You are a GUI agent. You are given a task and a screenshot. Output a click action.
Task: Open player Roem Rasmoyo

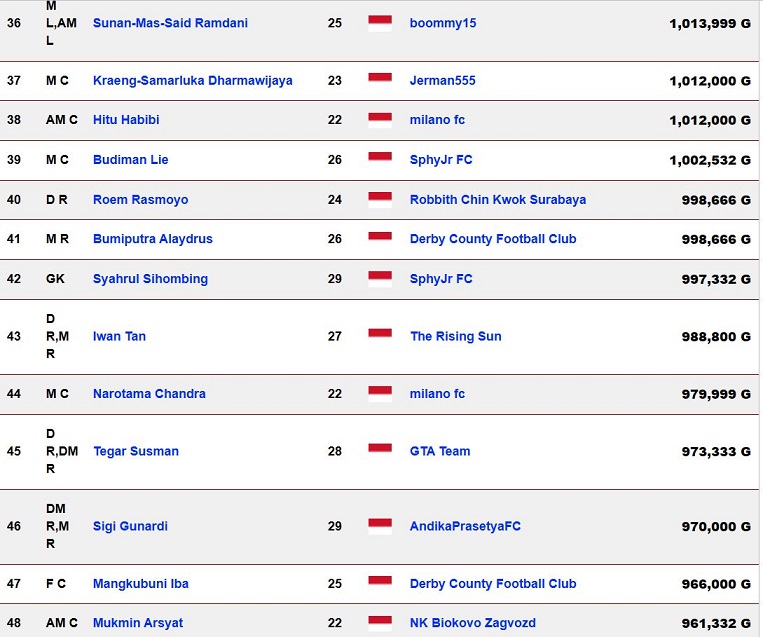point(141,200)
